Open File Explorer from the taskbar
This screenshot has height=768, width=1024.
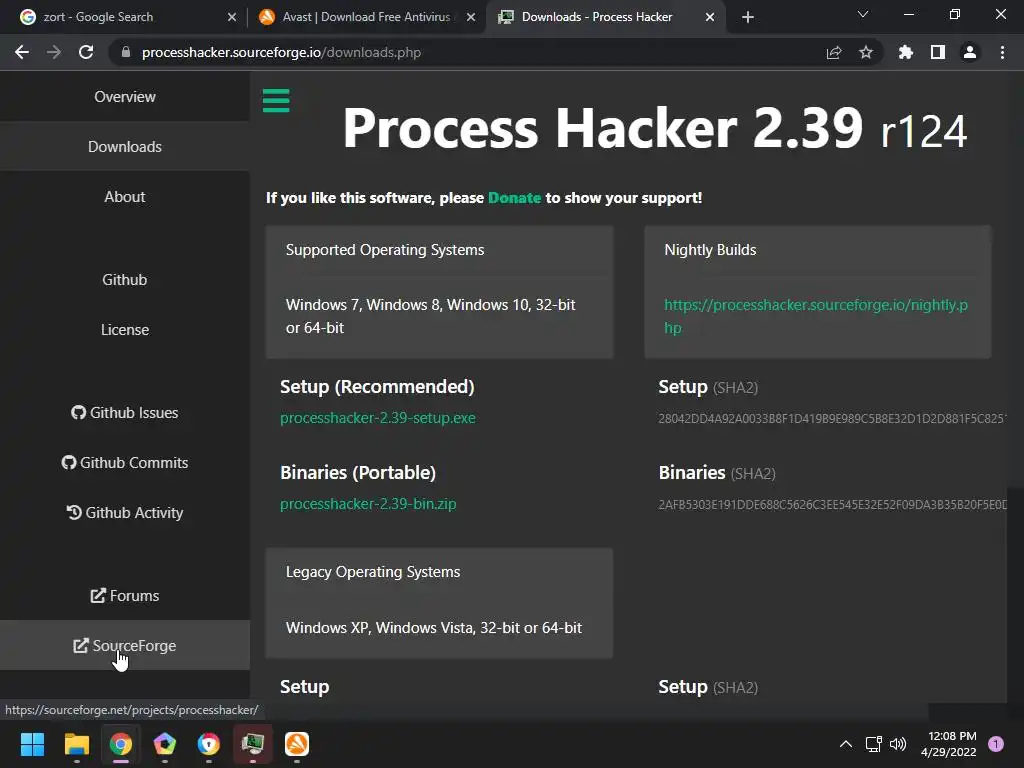(76, 744)
